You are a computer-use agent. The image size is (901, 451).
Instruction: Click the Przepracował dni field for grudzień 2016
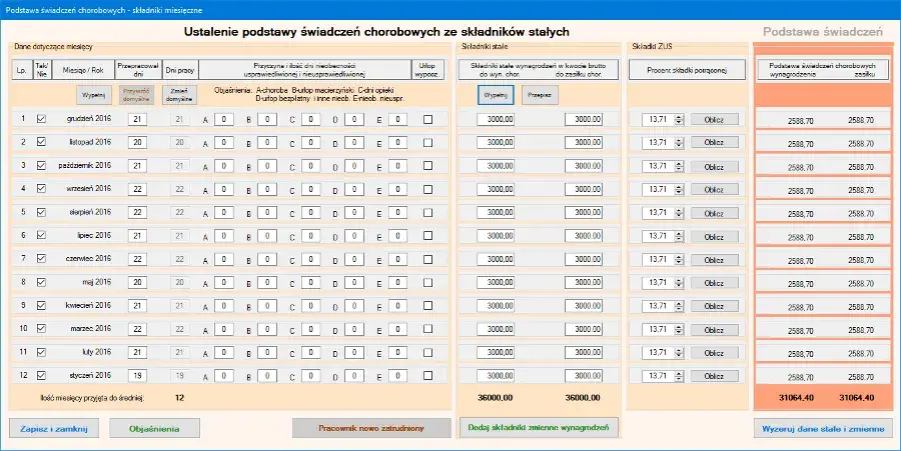tap(137, 120)
